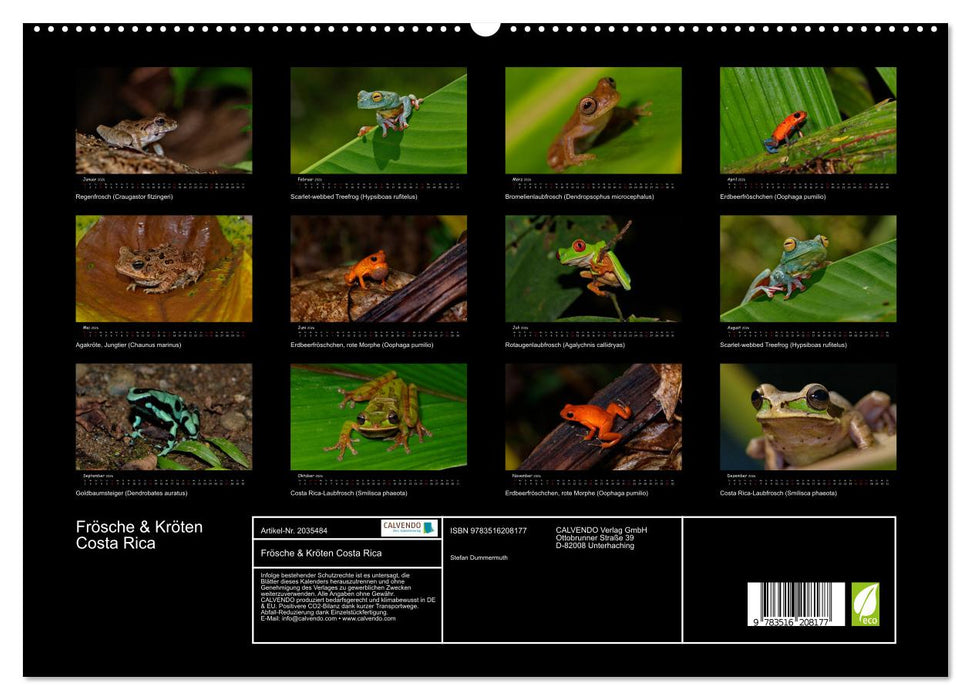This screenshot has width=971, height=700.
Task: Click the large Frösche & Kröten Costa Rica title
Action: [139, 535]
